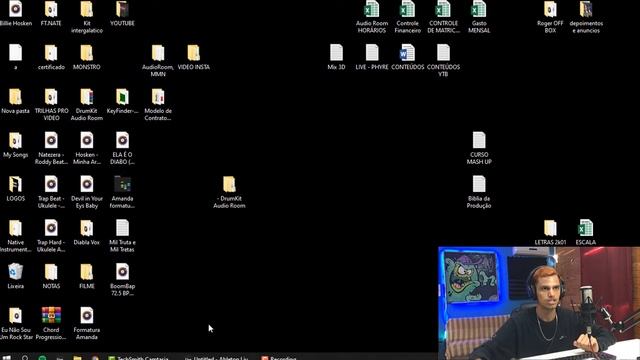640x360 pixels.
Task: Open the Kit intergalatico folder
Action: click(x=87, y=9)
